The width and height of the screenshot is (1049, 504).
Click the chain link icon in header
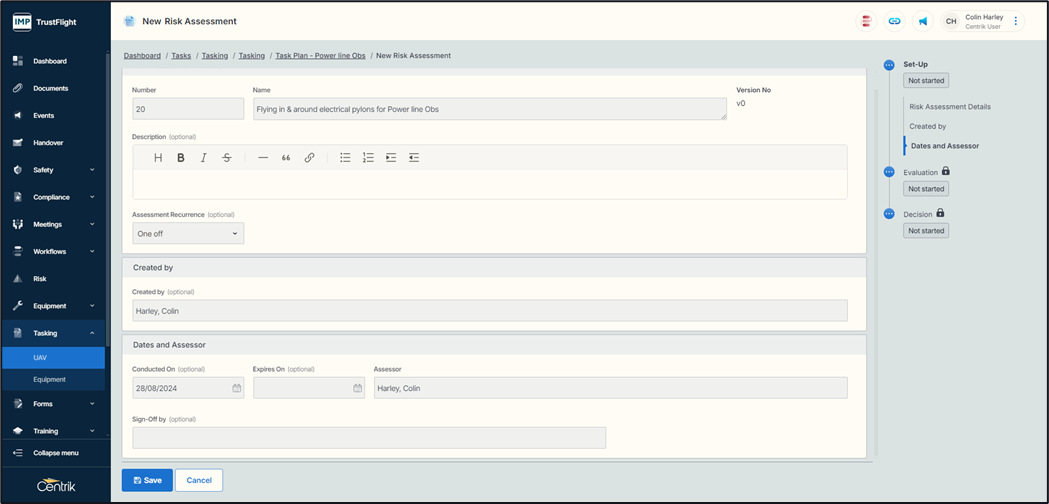click(x=894, y=21)
